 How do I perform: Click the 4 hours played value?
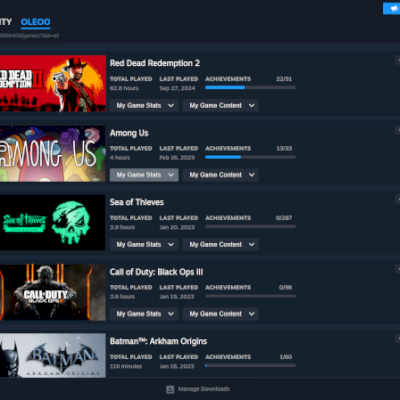(x=120, y=158)
